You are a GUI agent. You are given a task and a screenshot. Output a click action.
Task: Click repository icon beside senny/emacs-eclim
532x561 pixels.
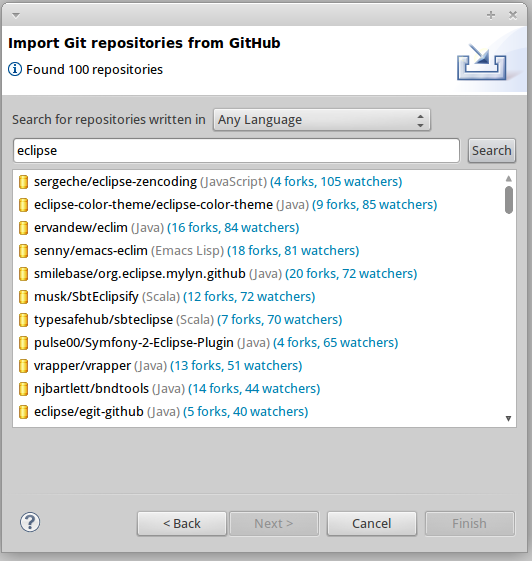point(23,251)
